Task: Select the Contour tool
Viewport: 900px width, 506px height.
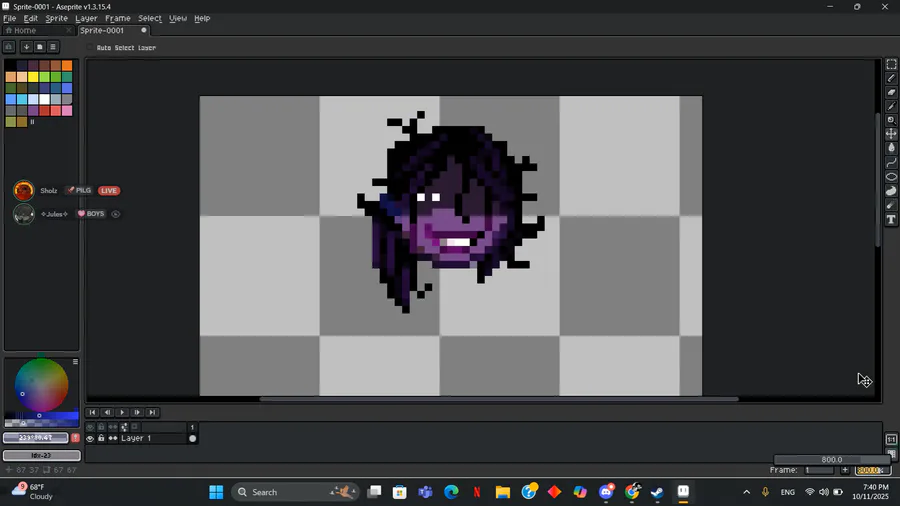Action: [x=891, y=191]
